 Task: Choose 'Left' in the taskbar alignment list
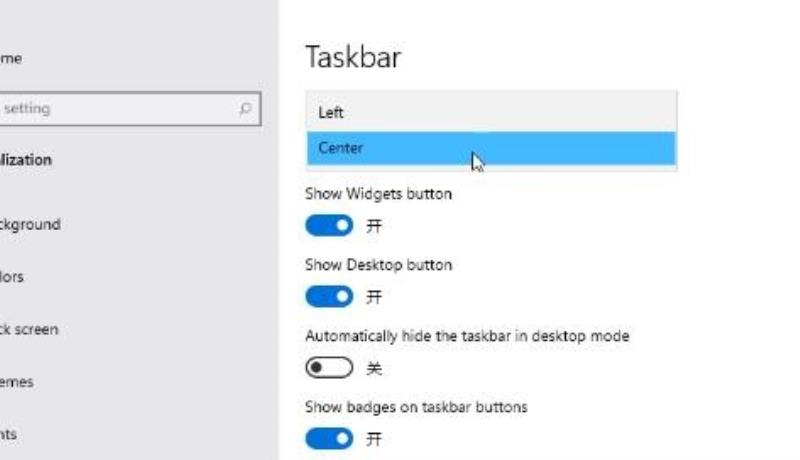[491, 112]
